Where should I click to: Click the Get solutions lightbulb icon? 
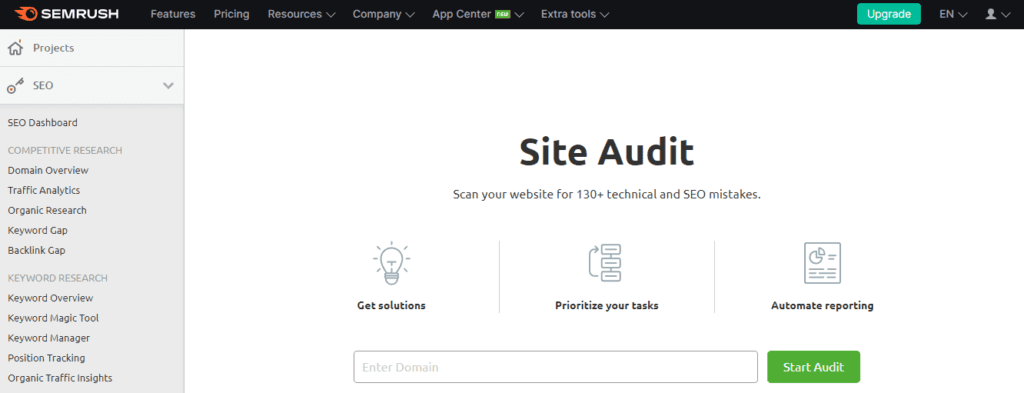pyautogui.click(x=391, y=263)
